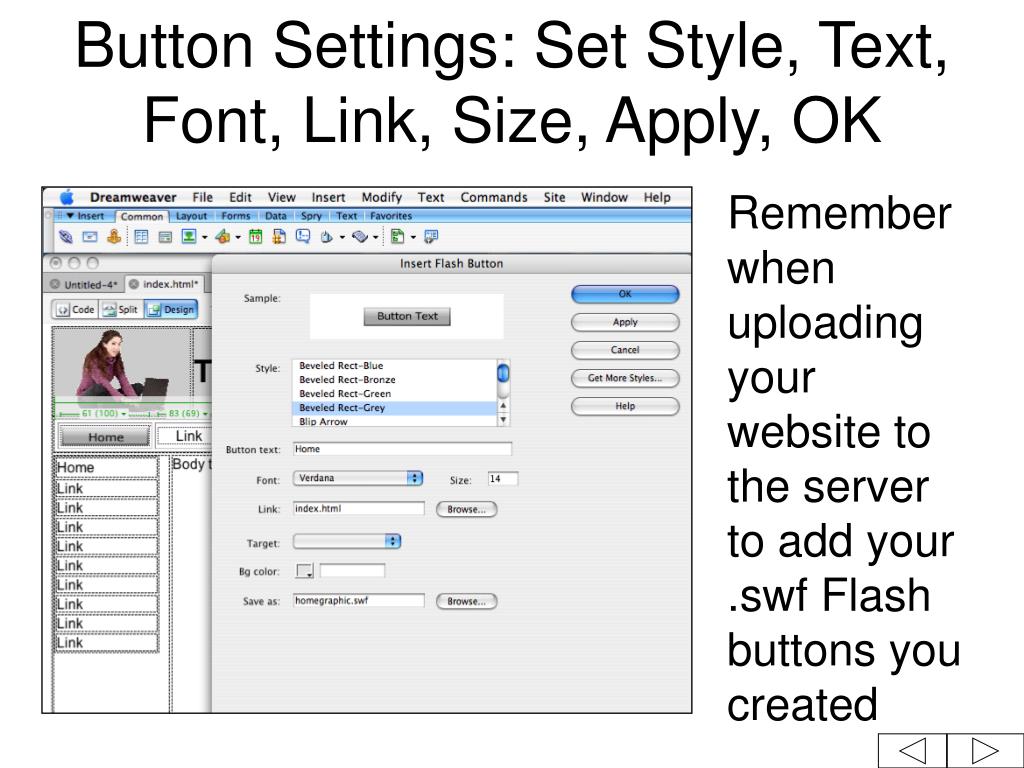Open the Target dropdown
The width and height of the screenshot is (1024, 768).
point(347,541)
